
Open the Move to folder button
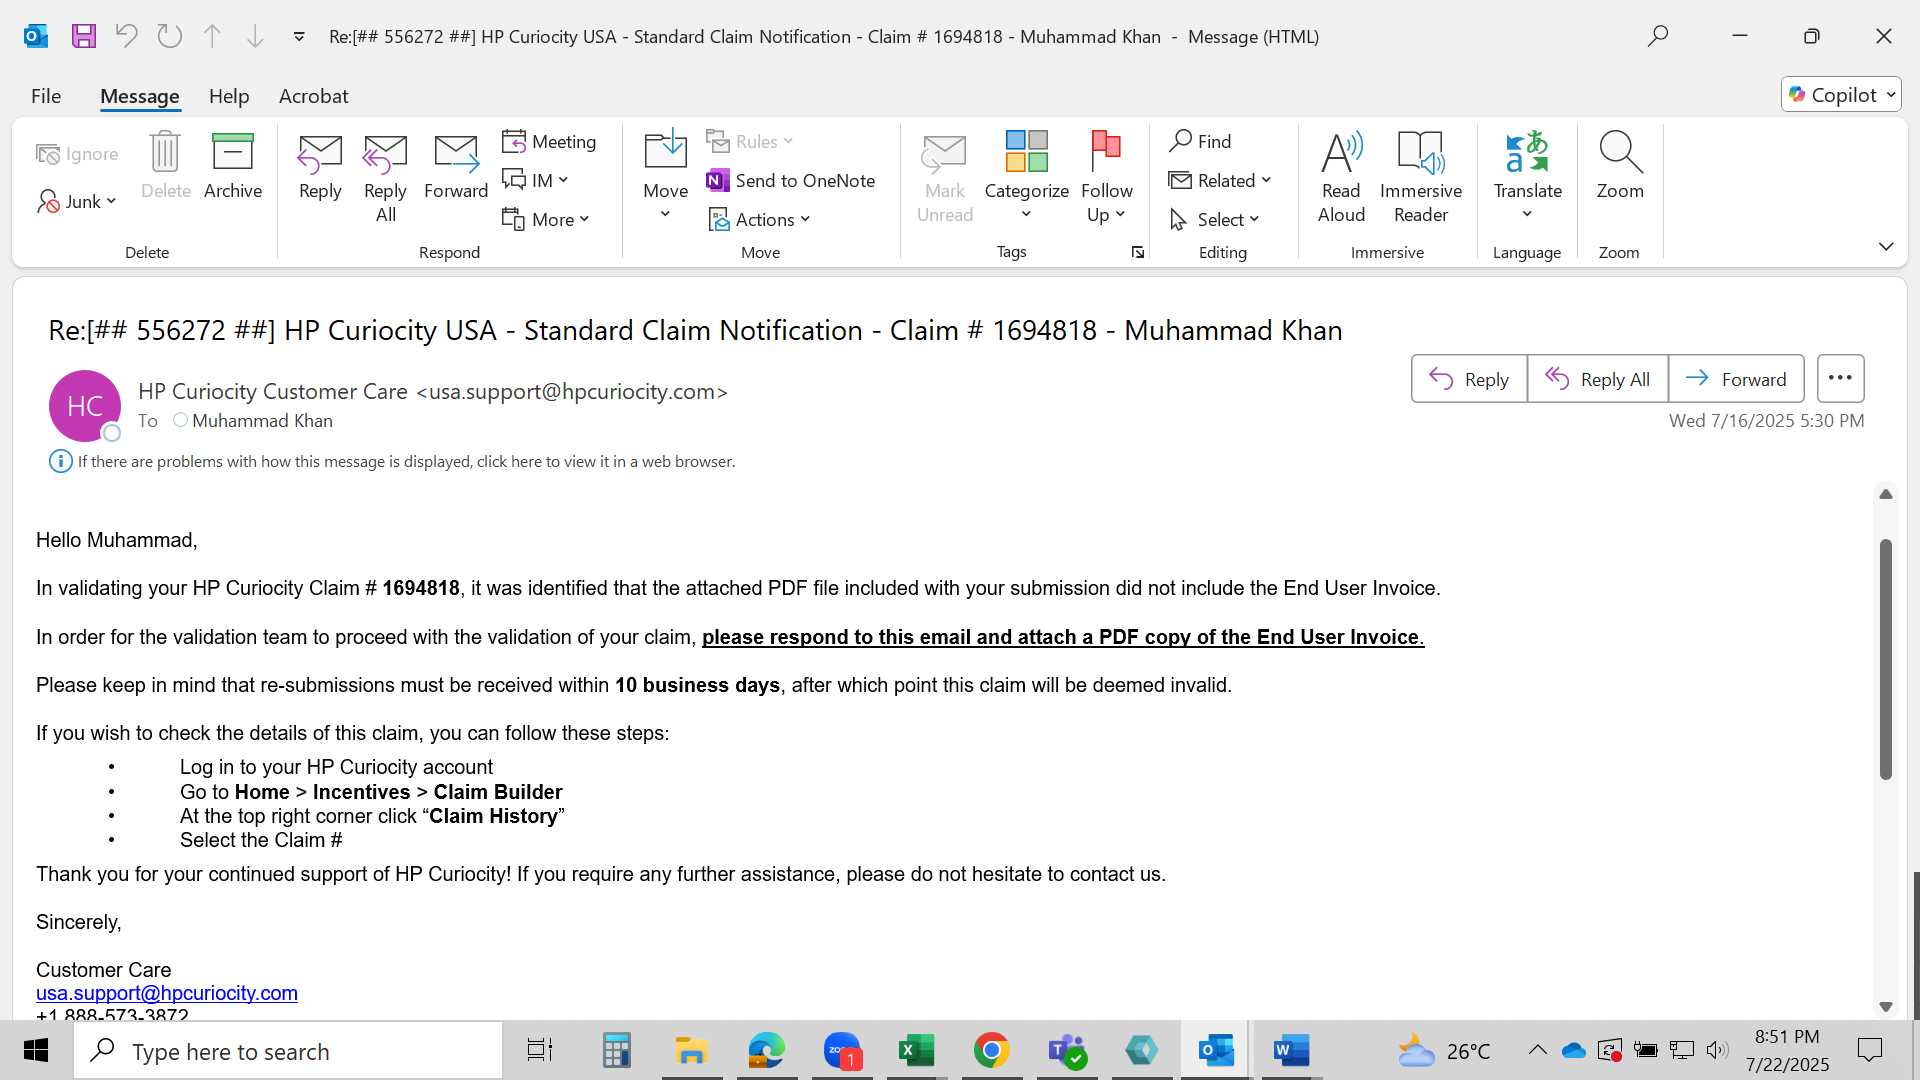point(665,176)
